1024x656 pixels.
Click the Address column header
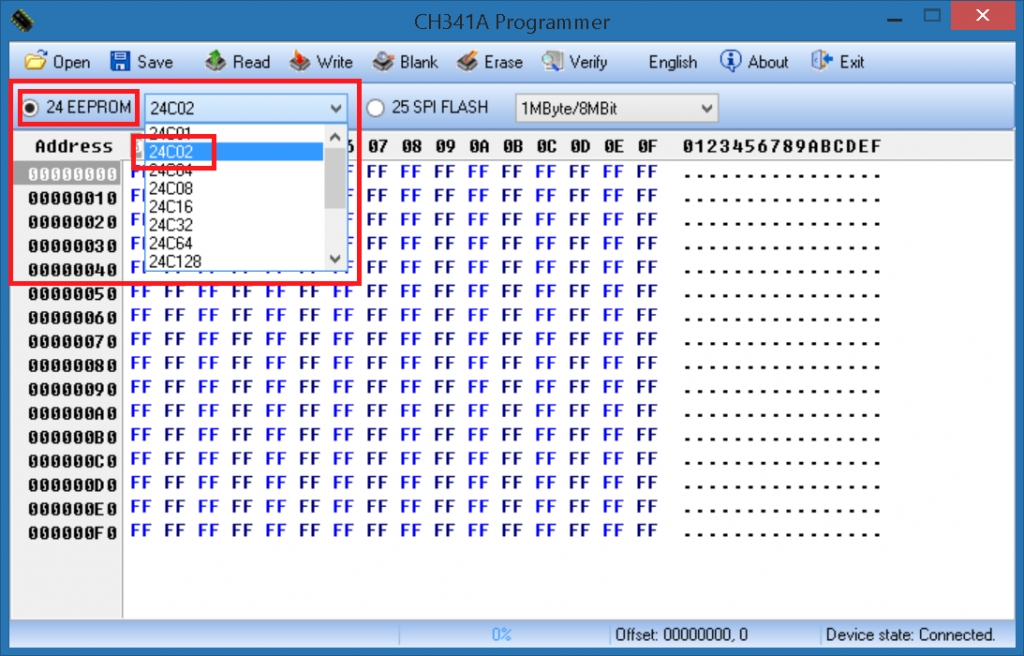pyautogui.click(x=74, y=146)
